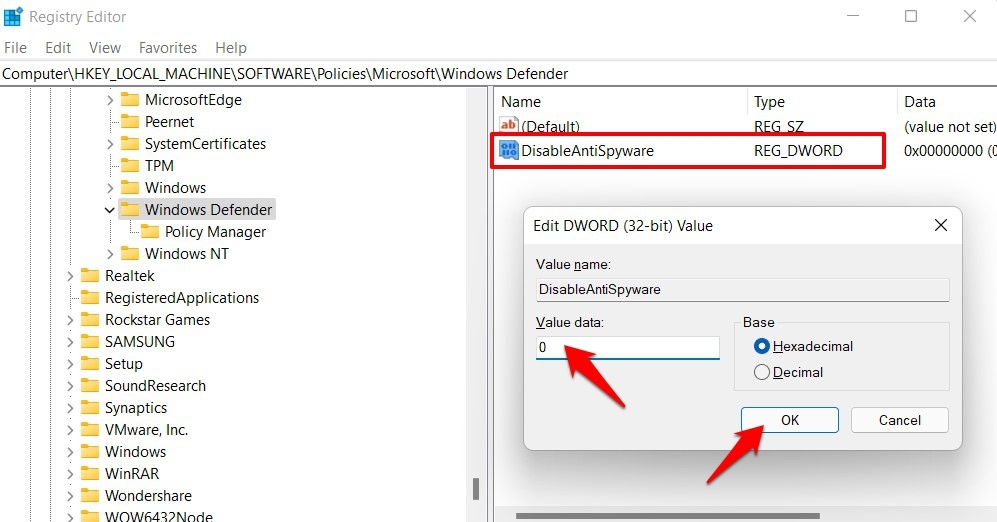Image resolution: width=997 pixels, height=522 pixels.
Task: Expand the MicrosoftEdge key
Action: tap(109, 100)
